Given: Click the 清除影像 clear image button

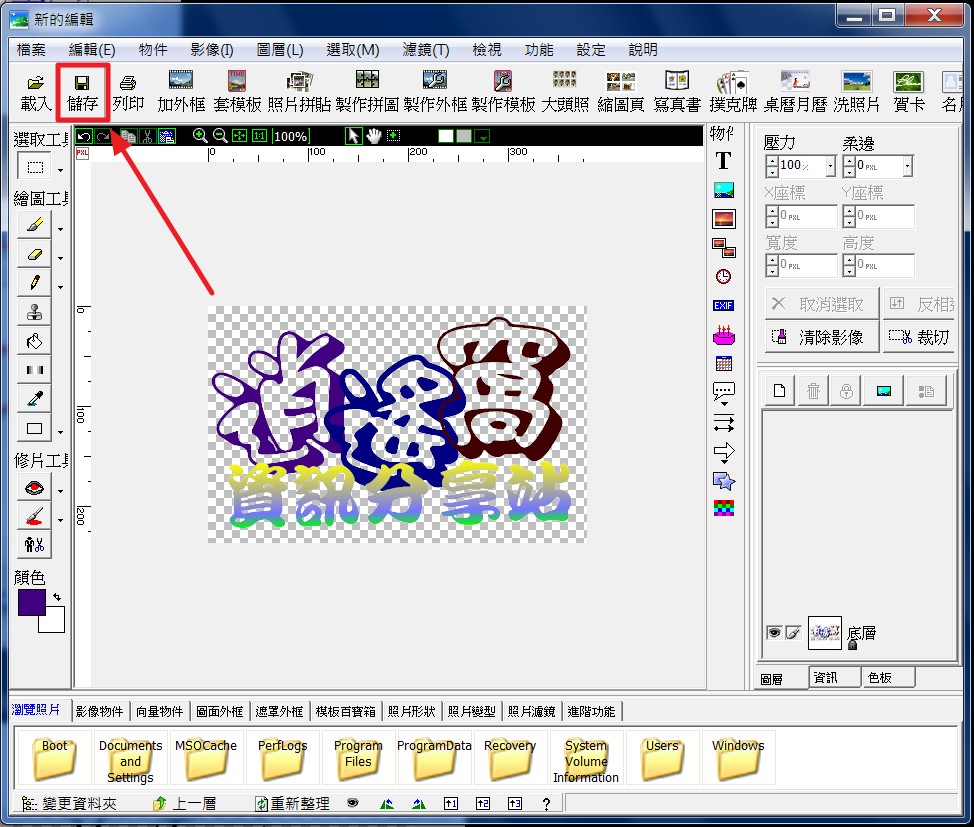Looking at the screenshot, I should (x=822, y=337).
